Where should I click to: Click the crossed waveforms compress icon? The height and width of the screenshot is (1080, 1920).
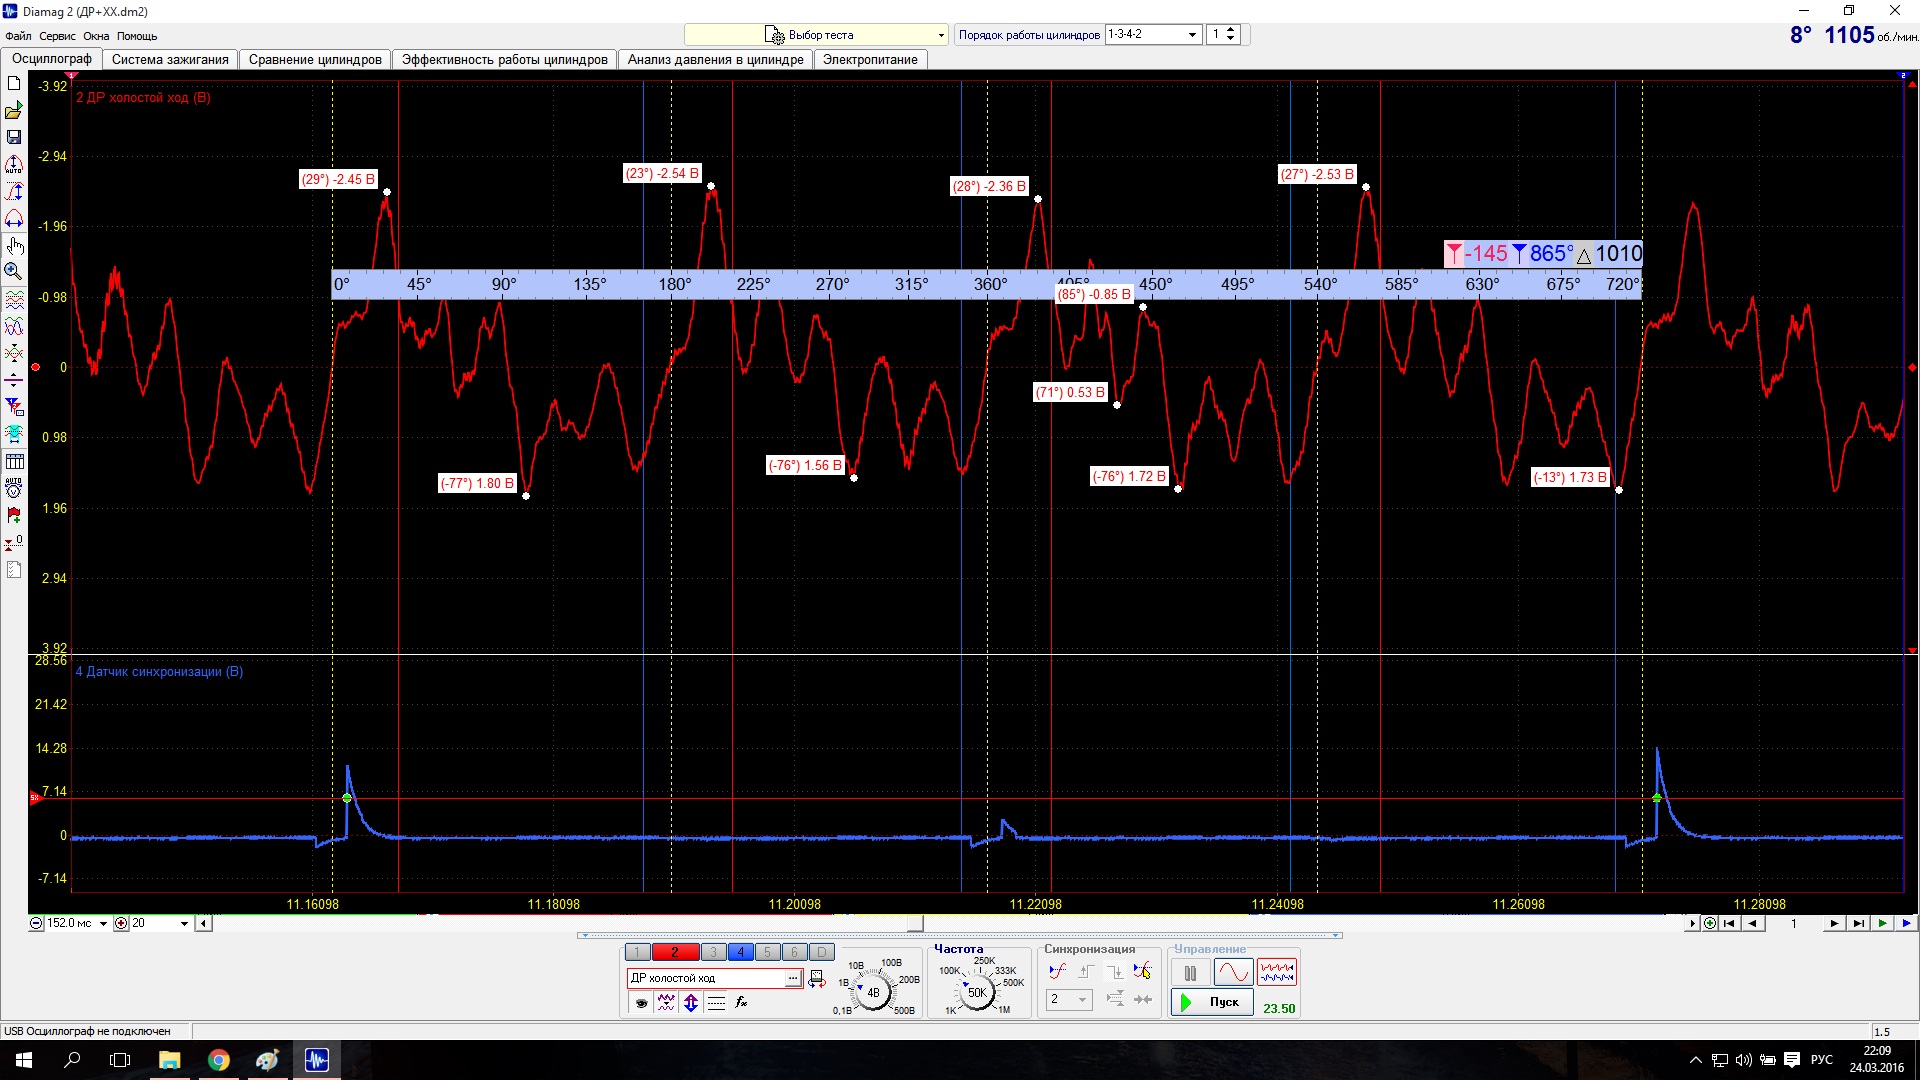pyautogui.click(x=14, y=353)
